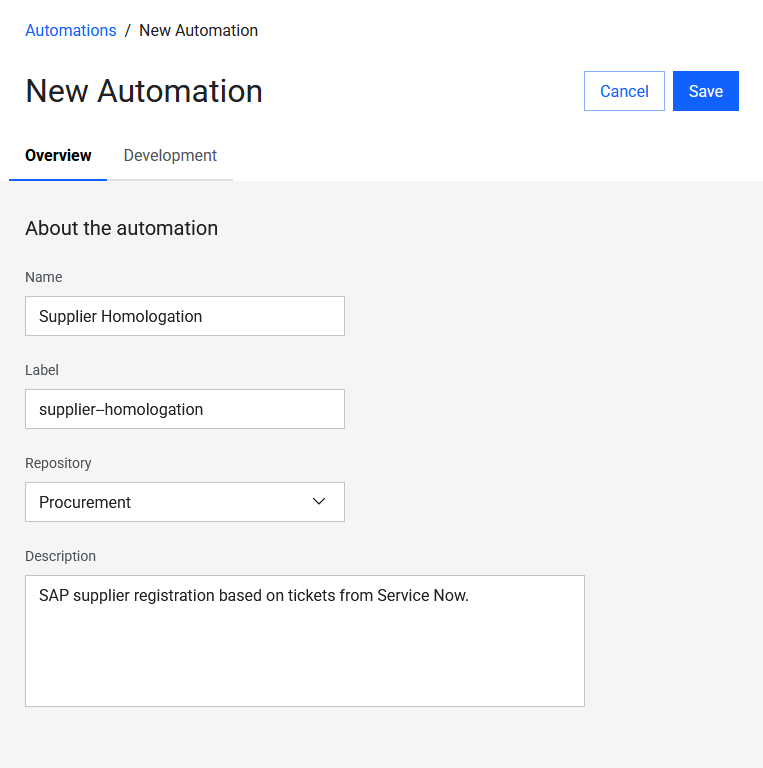Click the Name field caption
Screen dimensions: 763x768
pyautogui.click(x=43, y=277)
